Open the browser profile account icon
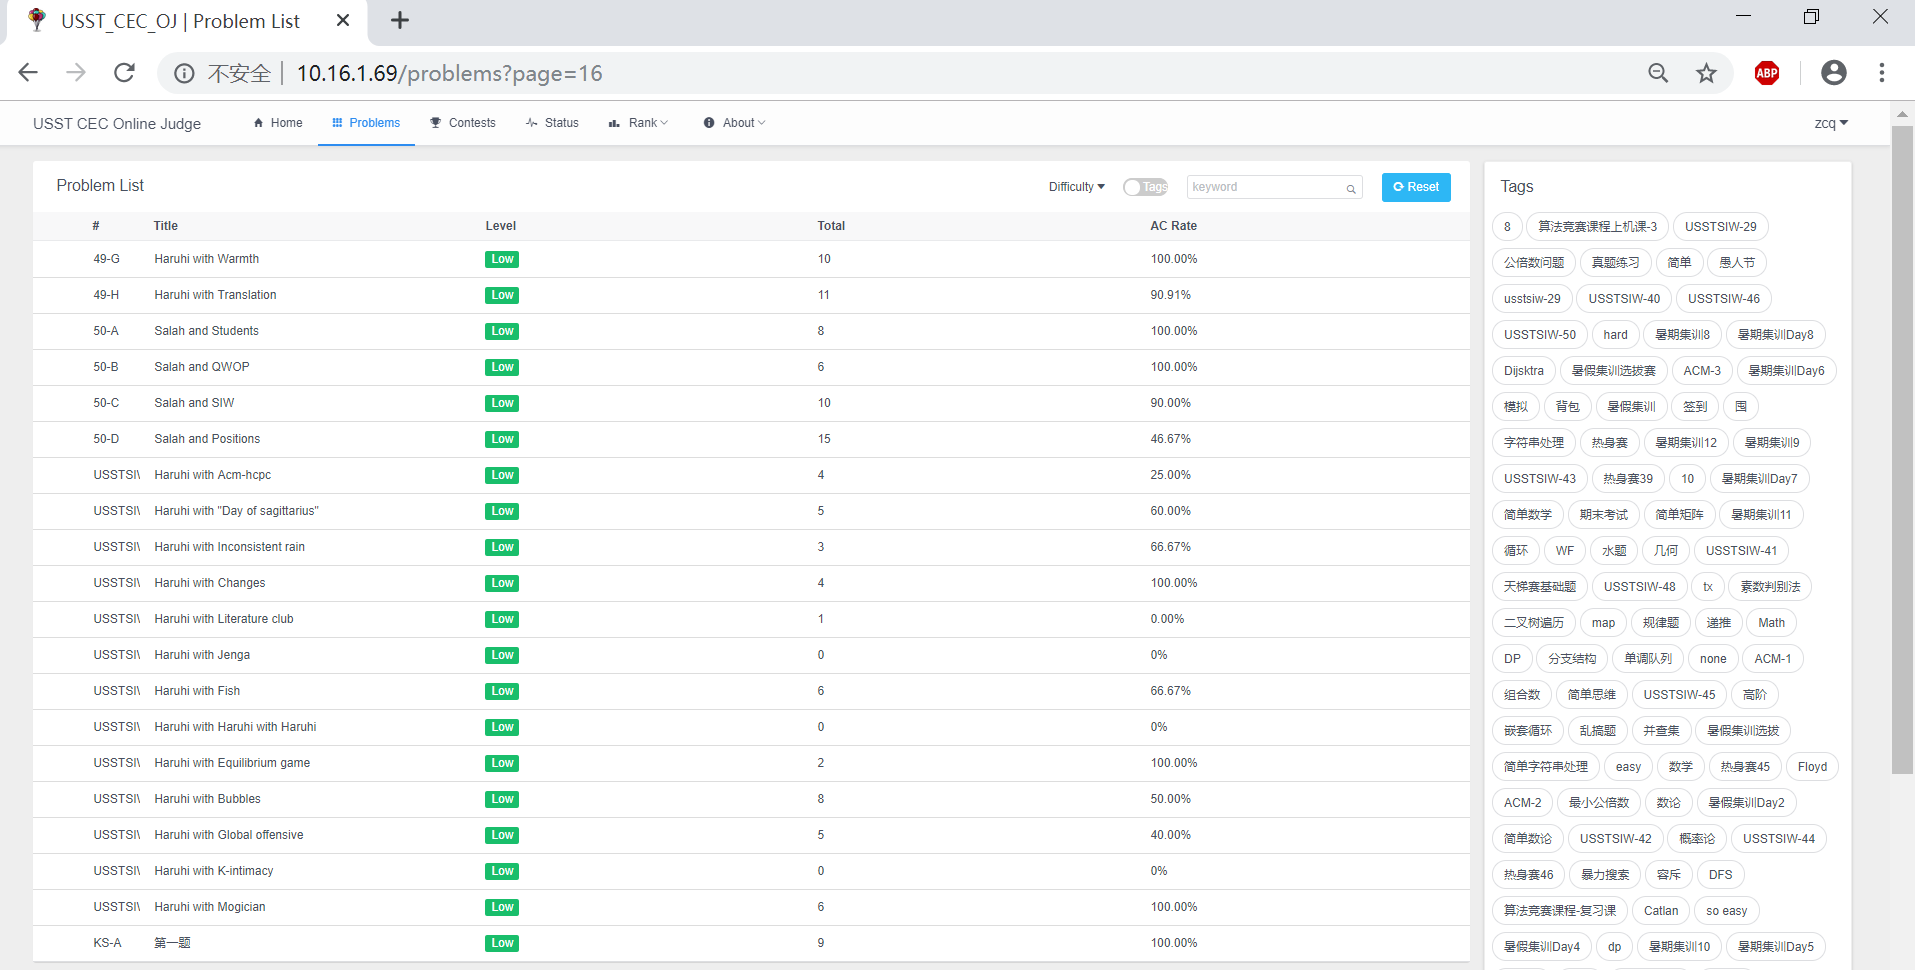1915x970 pixels. 1833,73
